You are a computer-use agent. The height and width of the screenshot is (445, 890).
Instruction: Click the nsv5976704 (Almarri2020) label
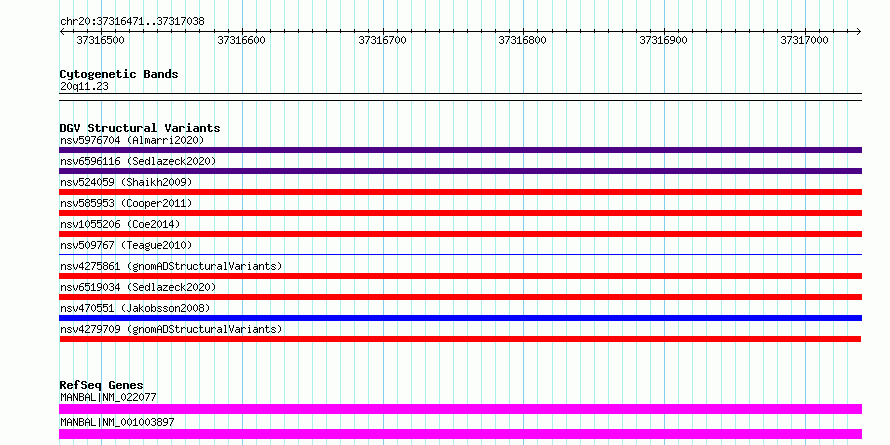(132, 140)
